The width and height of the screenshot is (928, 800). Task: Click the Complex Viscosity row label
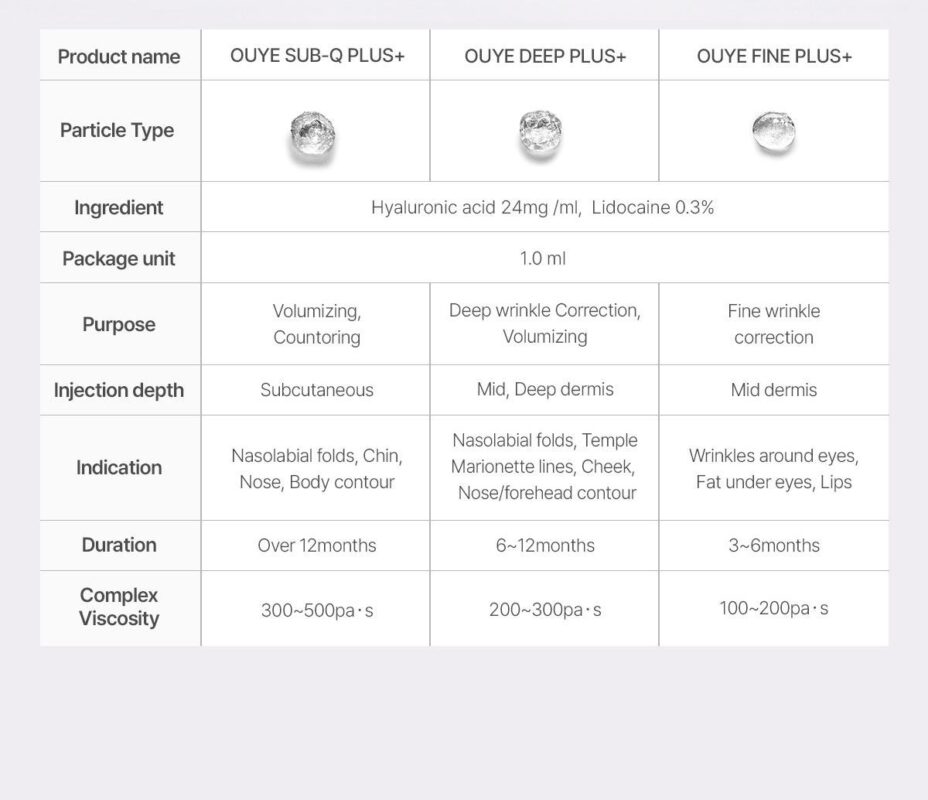(119, 607)
